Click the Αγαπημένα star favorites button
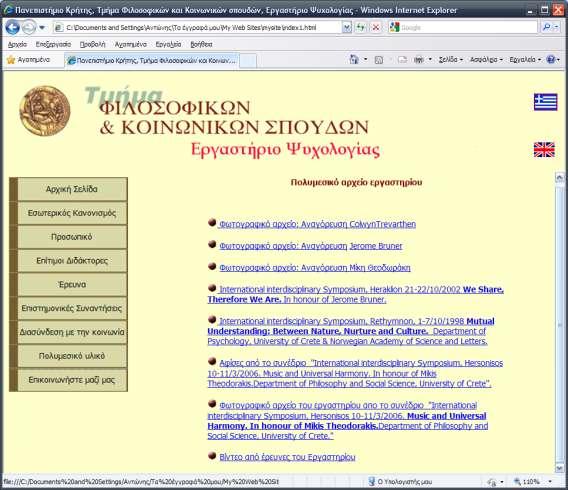The height and width of the screenshot is (490, 568). pyautogui.click(x=28, y=60)
